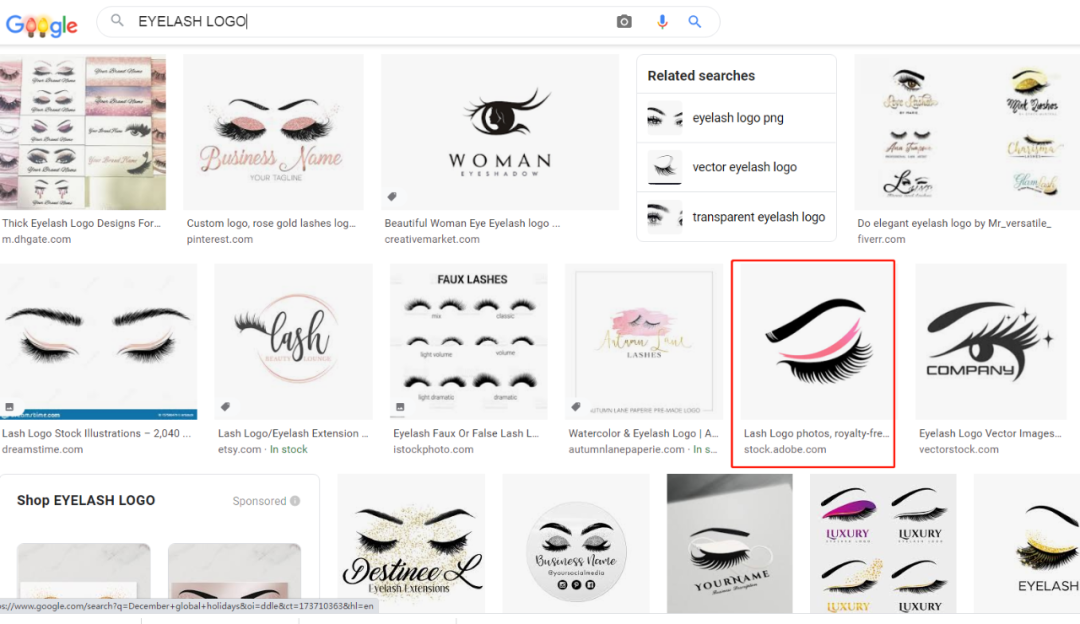This screenshot has width=1080, height=624.
Task: Click pinterest.com source link
Action: [x=220, y=239]
